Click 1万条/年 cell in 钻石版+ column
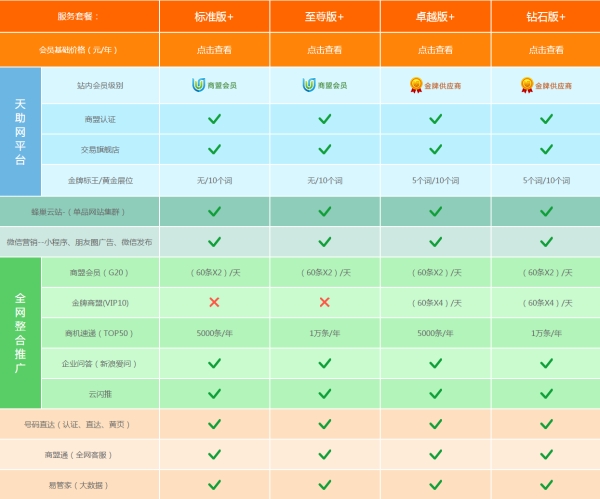Viewport: 600px width, 499px height. pyautogui.click(x=546, y=333)
